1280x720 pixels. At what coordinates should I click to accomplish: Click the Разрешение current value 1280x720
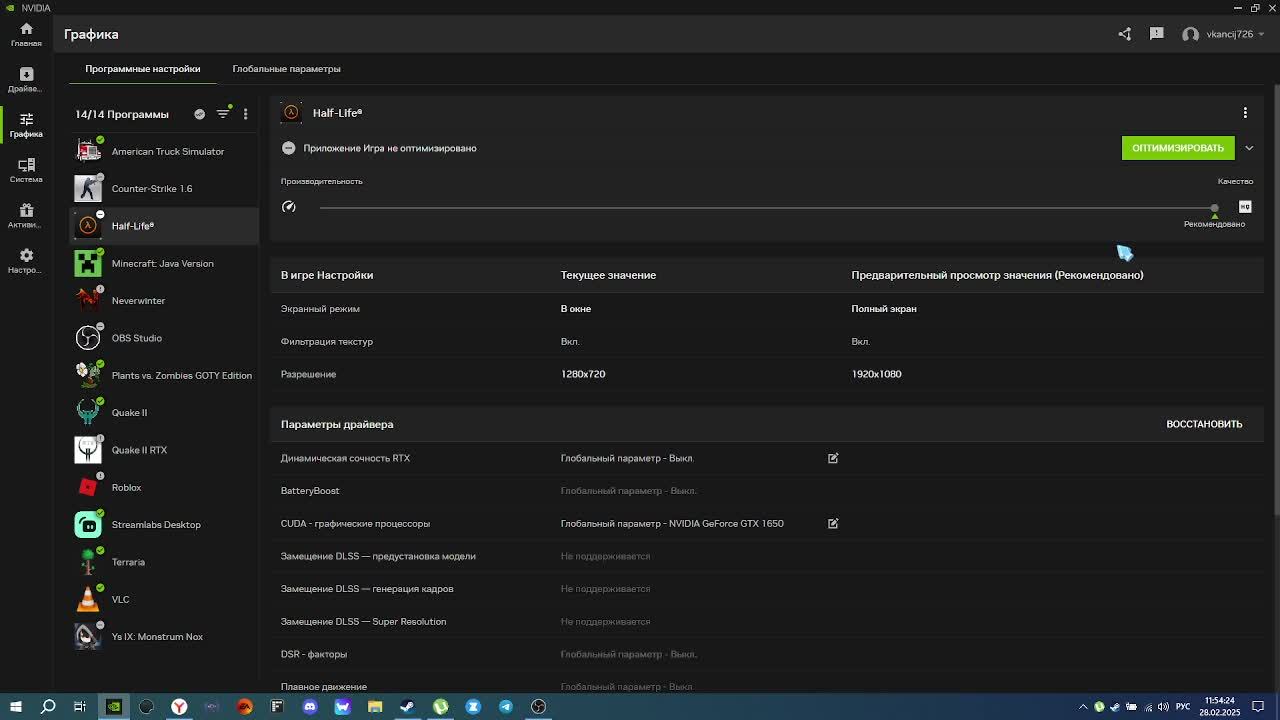(x=583, y=374)
